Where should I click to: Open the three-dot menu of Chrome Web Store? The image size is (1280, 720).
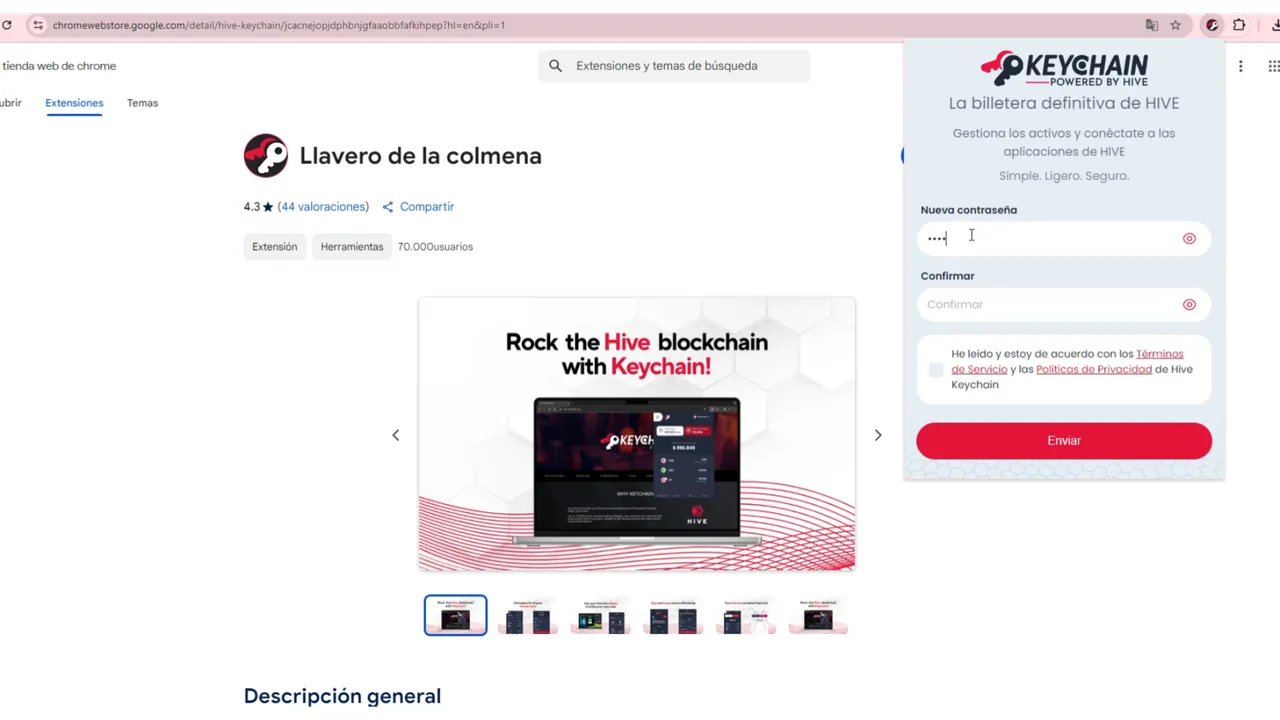[x=1241, y=66]
